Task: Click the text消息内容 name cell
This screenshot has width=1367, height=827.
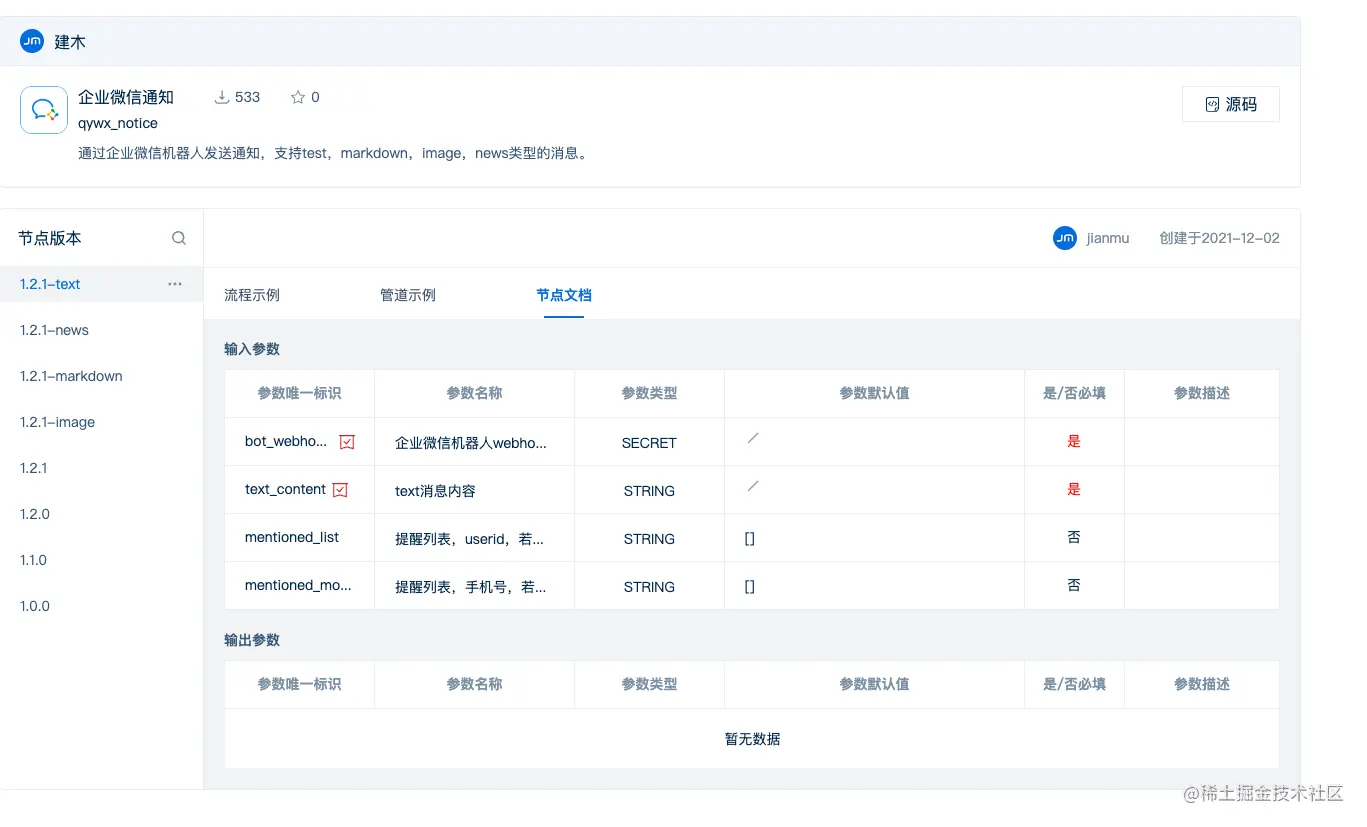Action: [x=474, y=490]
